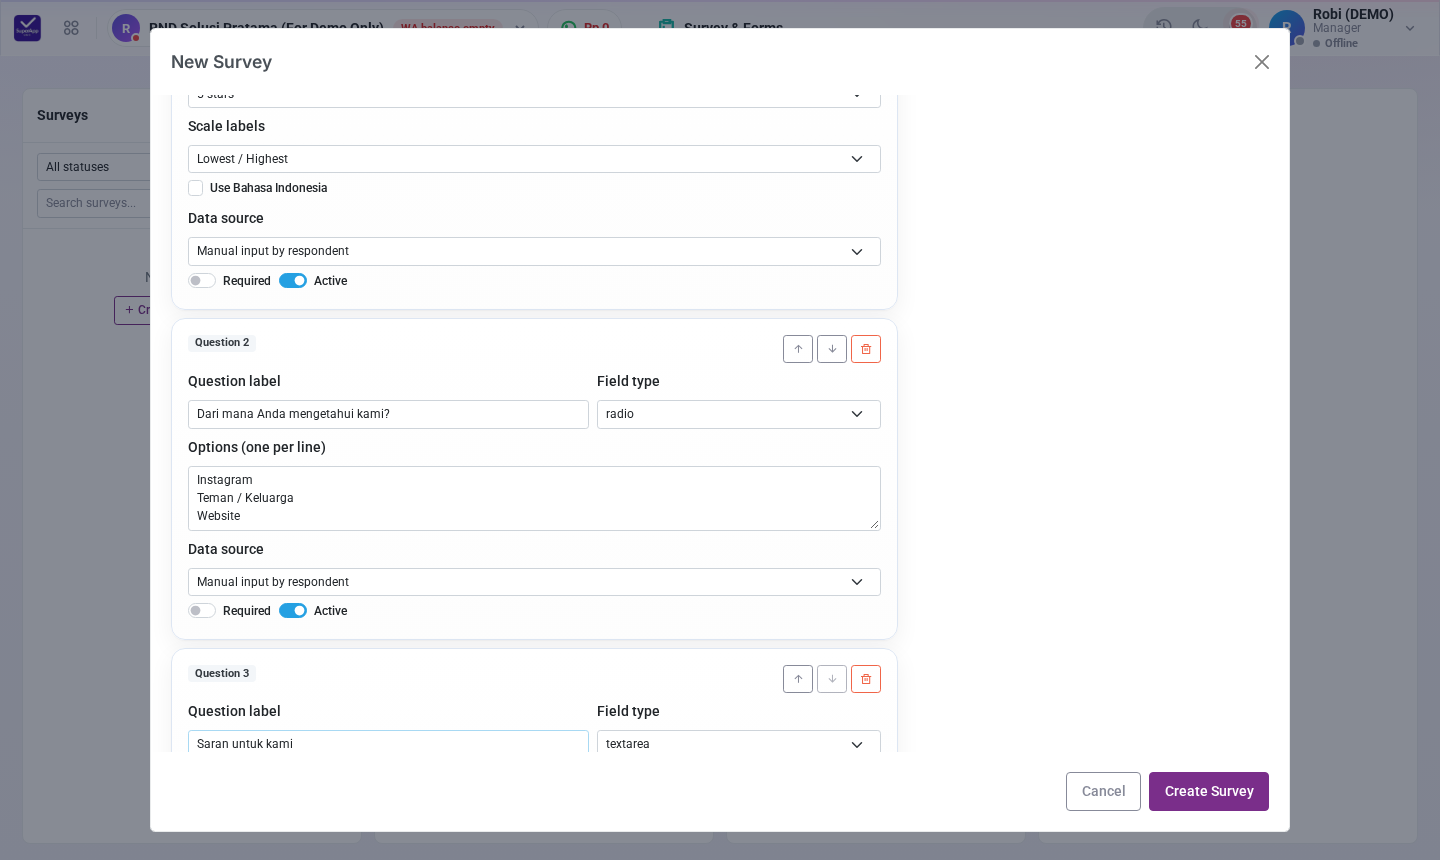This screenshot has width=1440, height=860.
Task: Close the New Survey dialog
Action: 1262,62
